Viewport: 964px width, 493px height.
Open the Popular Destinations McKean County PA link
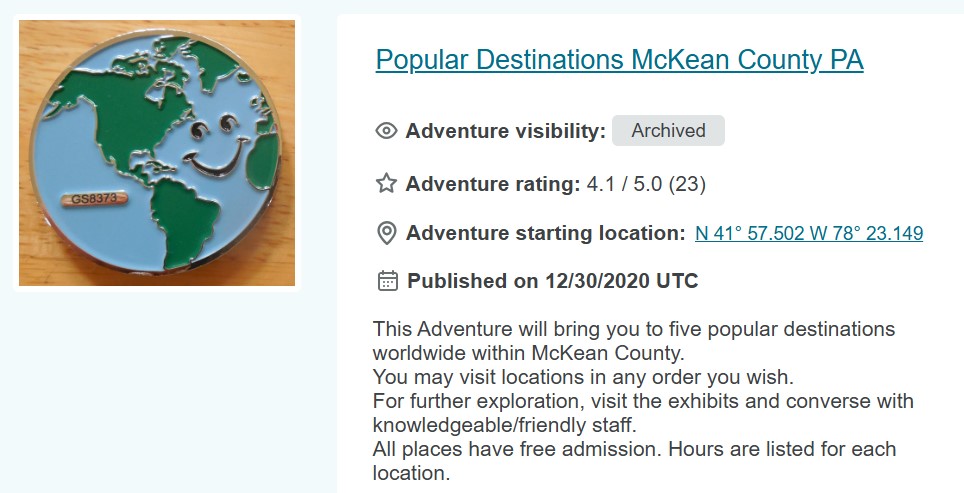pyautogui.click(x=619, y=60)
